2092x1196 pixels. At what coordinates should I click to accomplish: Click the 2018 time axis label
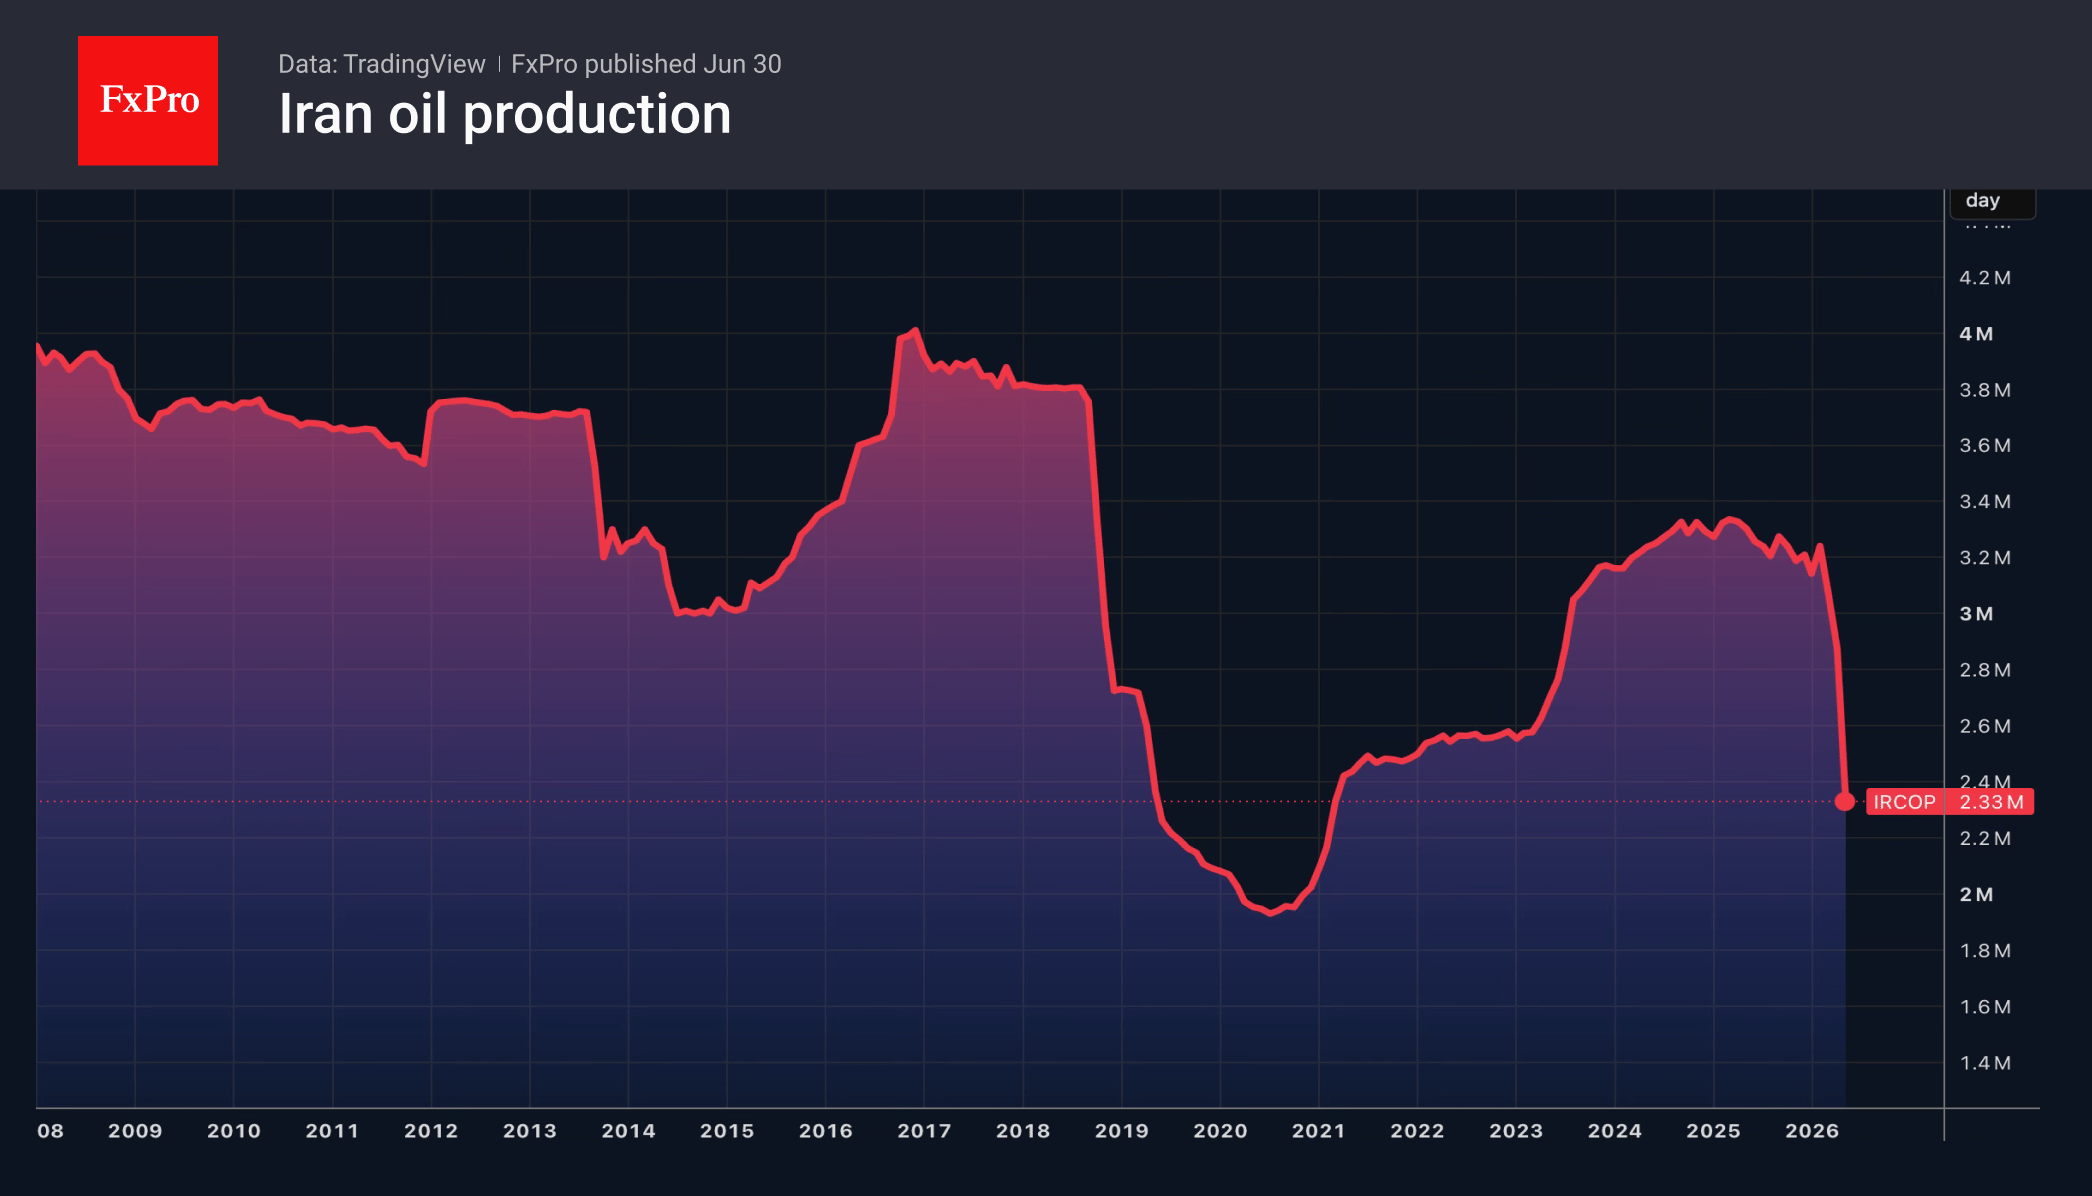click(1023, 1131)
